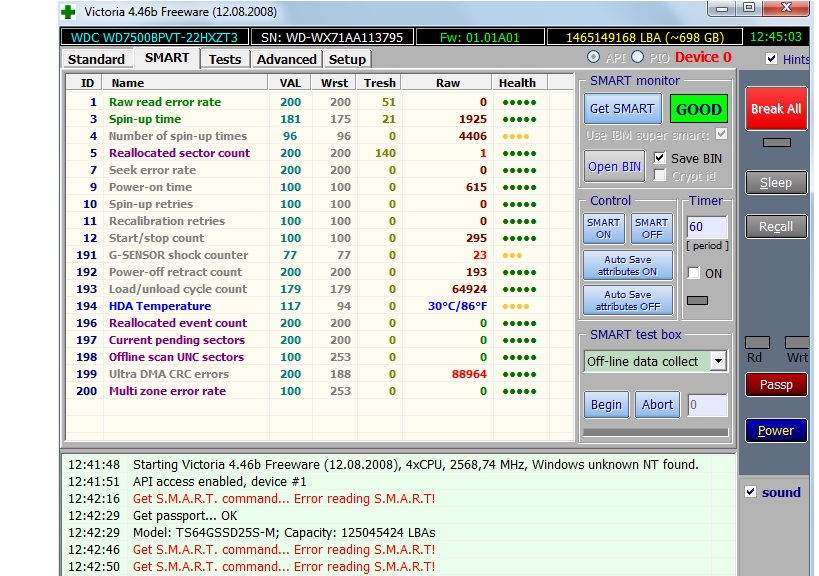Select the PIO radio button
This screenshot has width=819, height=576.
(637, 57)
